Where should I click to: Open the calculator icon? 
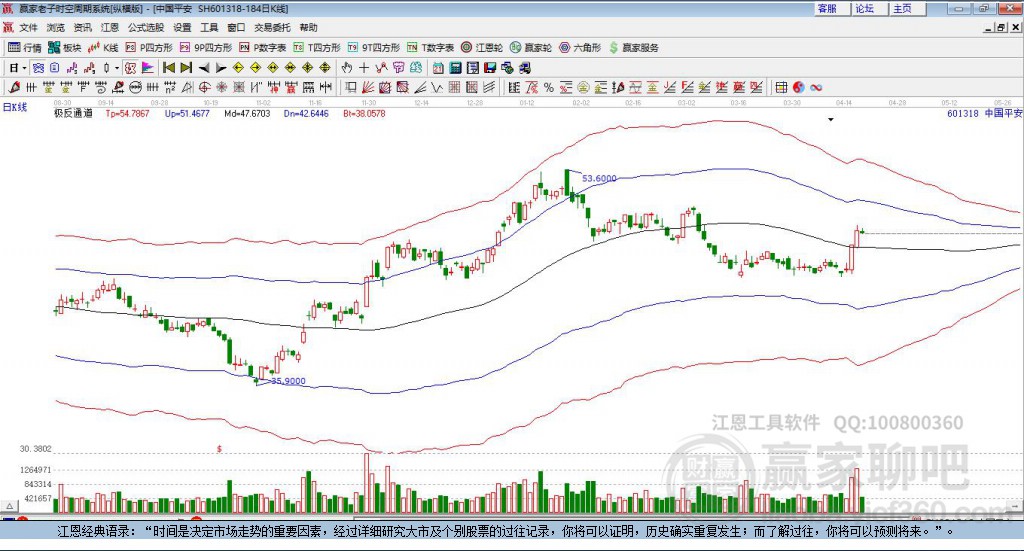point(455,68)
